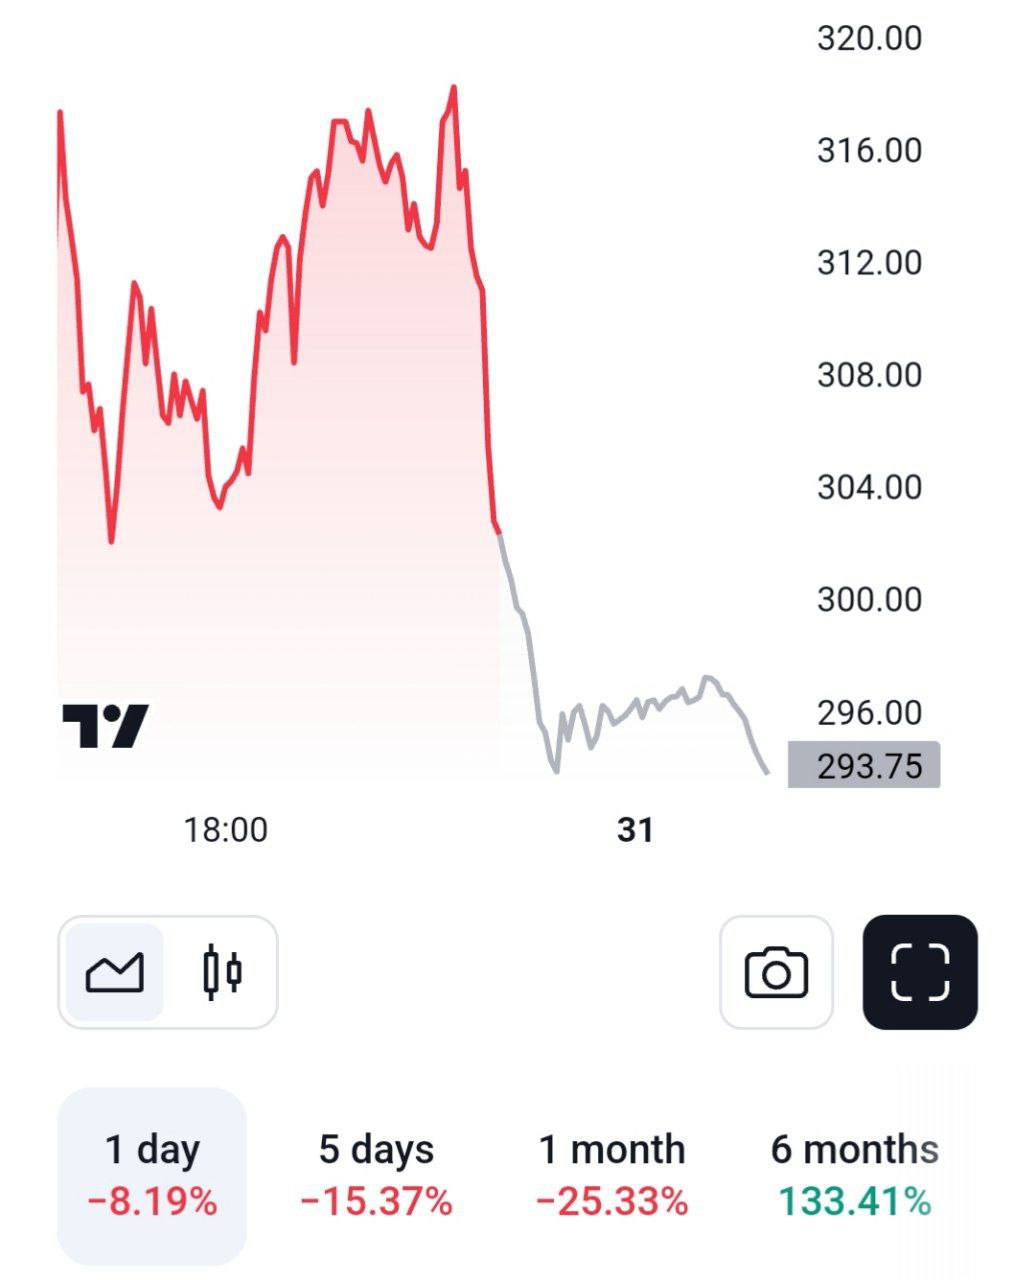Click the current price label 293.75
Screen dimensions: 1035x1280
[865, 766]
